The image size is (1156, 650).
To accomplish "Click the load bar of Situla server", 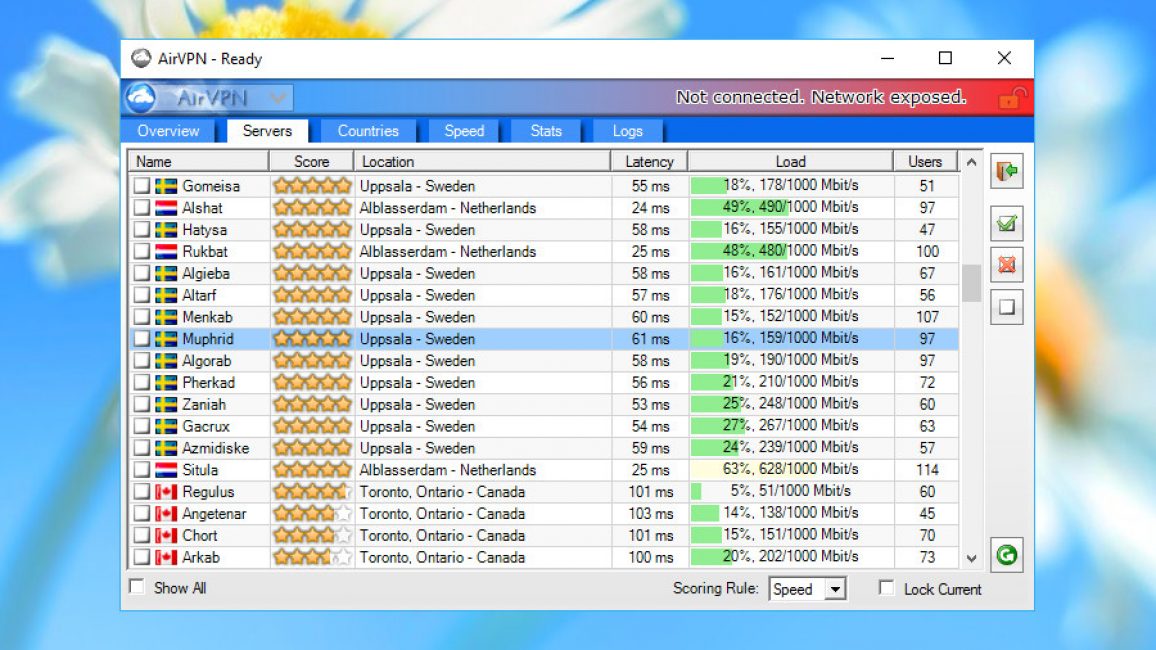I will (x=790, y=469).
